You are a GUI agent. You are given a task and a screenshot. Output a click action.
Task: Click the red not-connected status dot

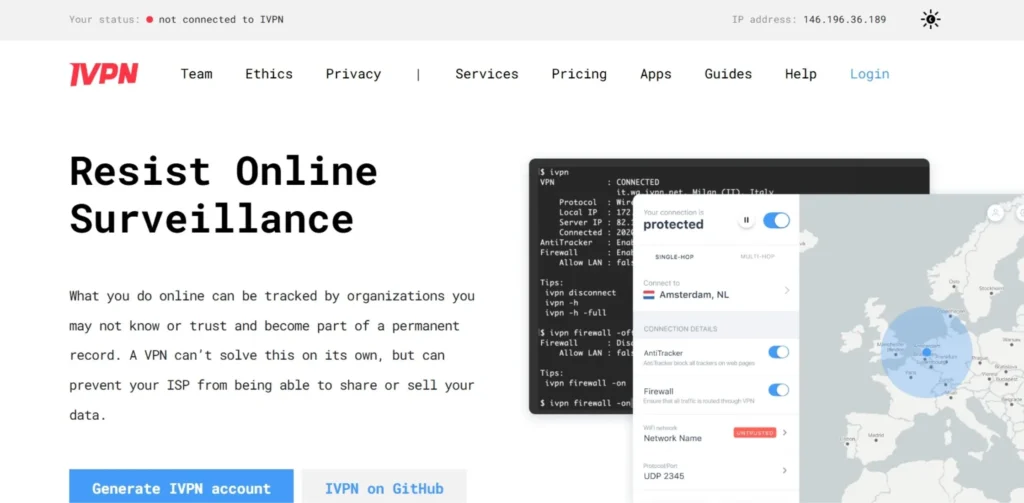(150, 20)
